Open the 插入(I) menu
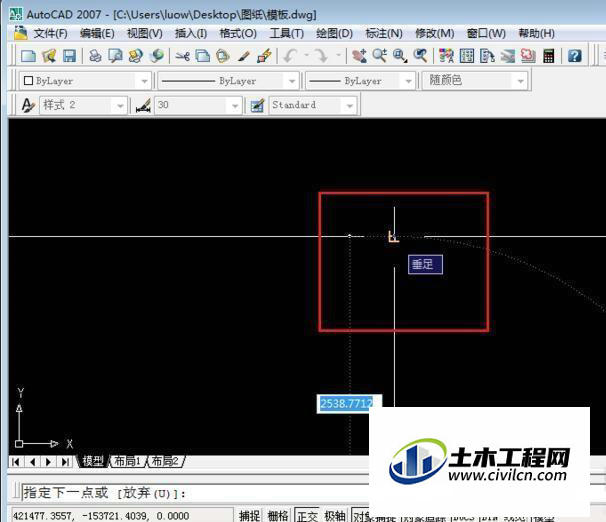 tap(191, 34)
